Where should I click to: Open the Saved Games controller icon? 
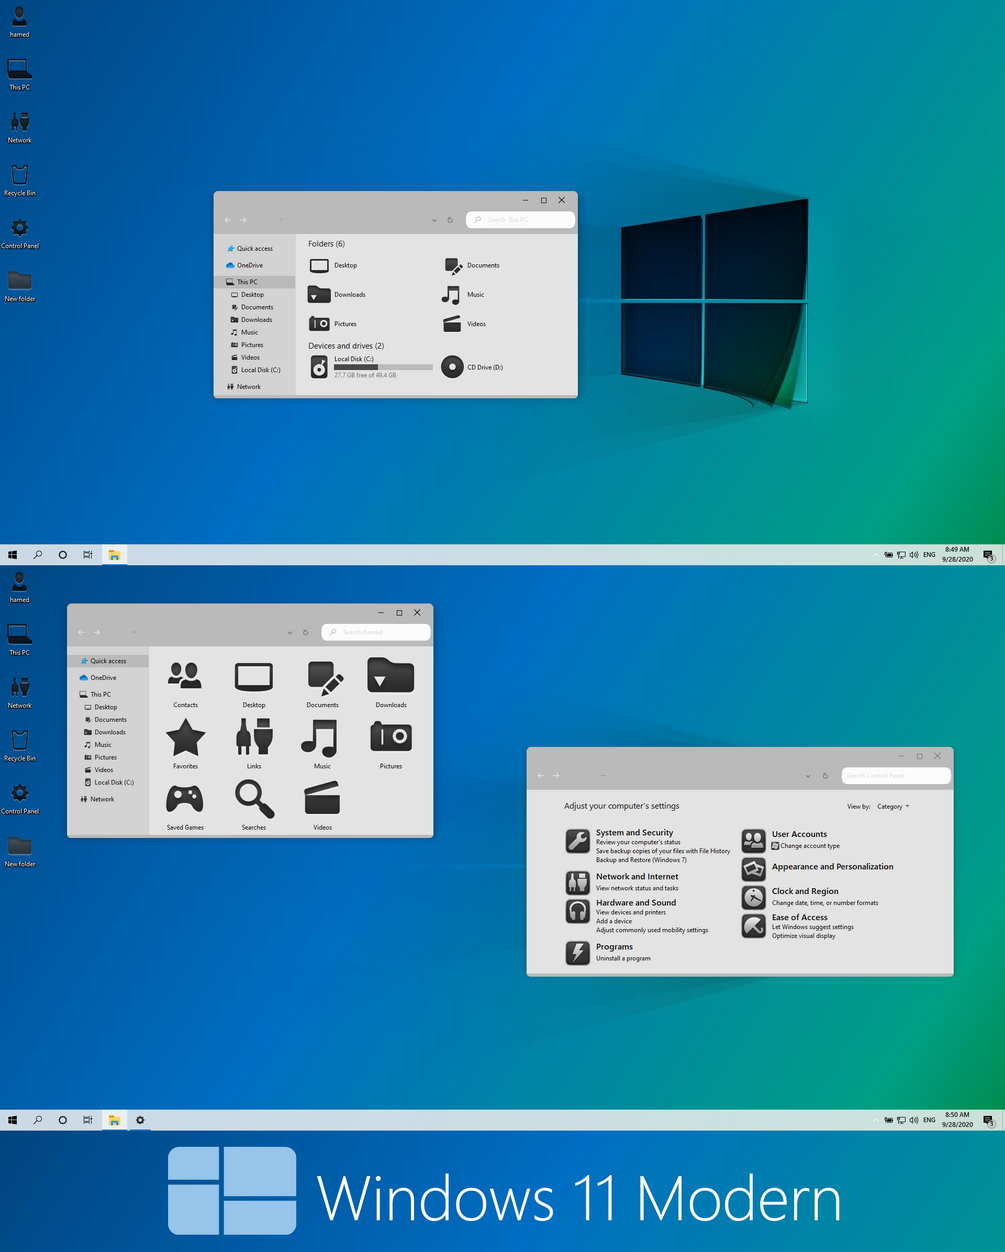[x=185, y=799]
